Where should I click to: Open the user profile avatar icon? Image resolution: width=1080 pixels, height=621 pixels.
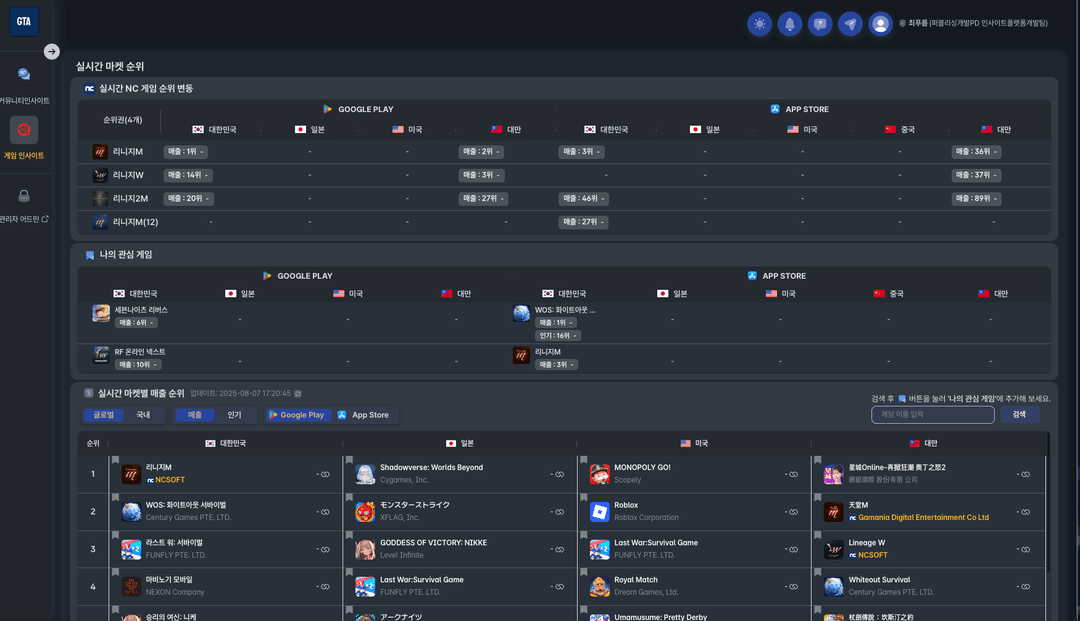(880, 24)
